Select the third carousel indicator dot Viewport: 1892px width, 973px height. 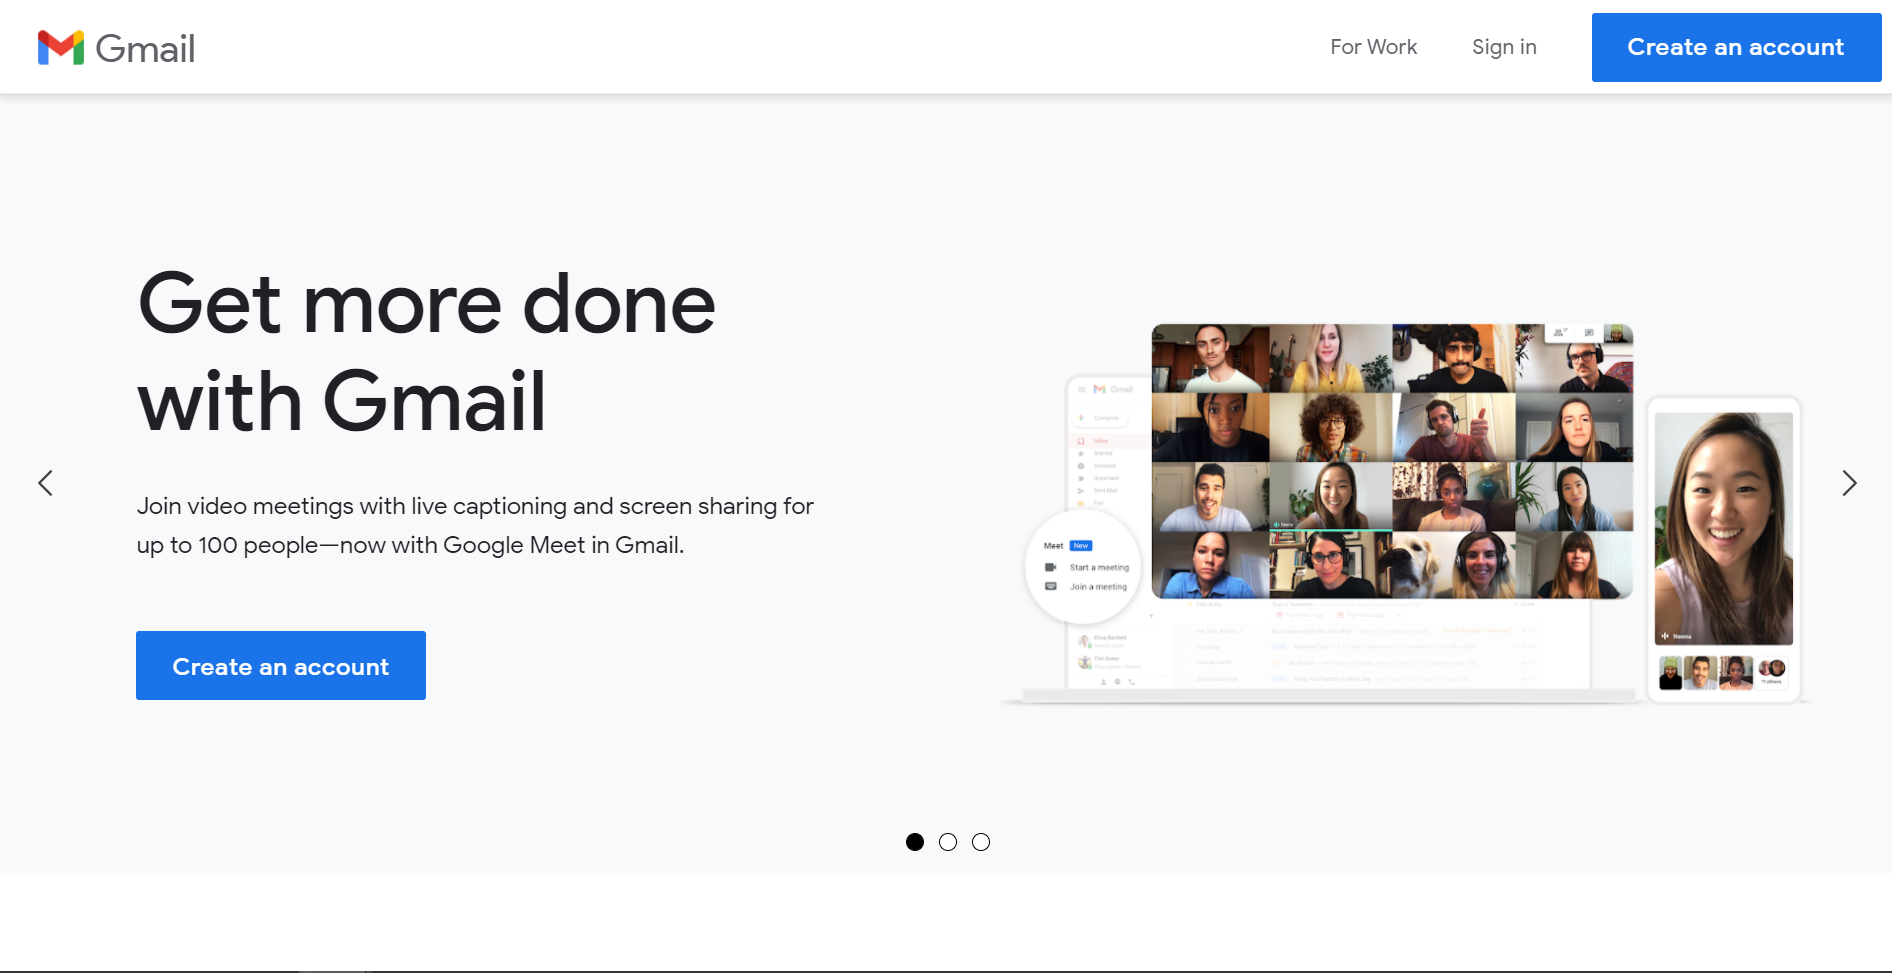(981, 842)
